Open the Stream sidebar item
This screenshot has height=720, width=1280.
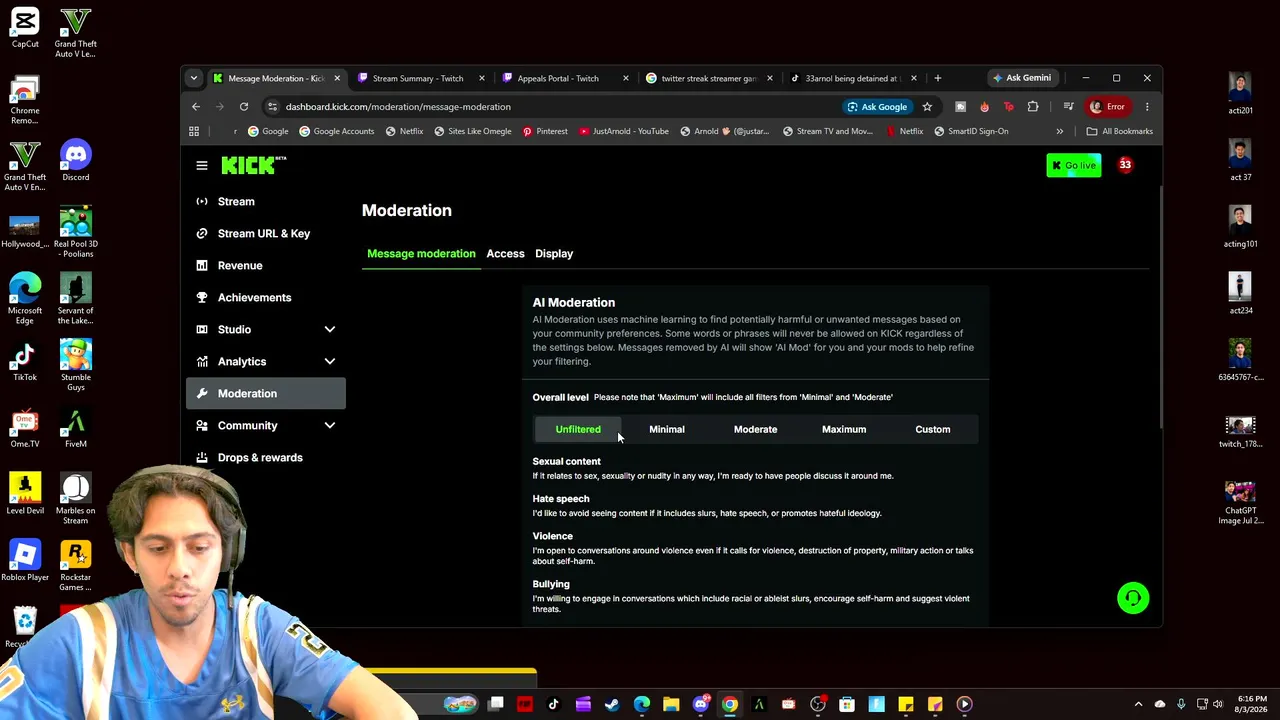point(266,201)
